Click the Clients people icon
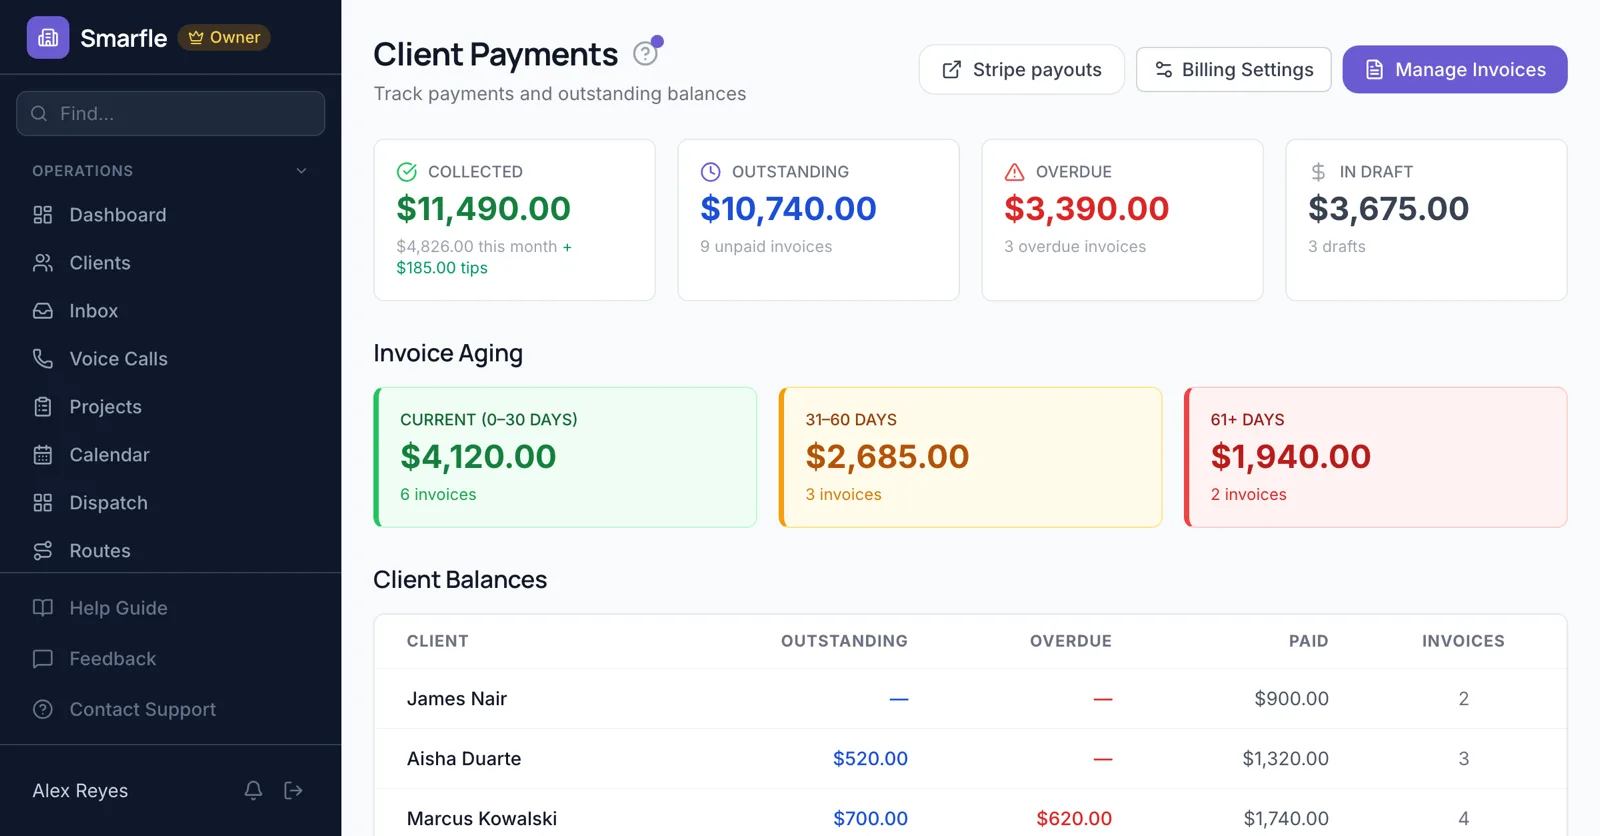 tap(43, 263)
